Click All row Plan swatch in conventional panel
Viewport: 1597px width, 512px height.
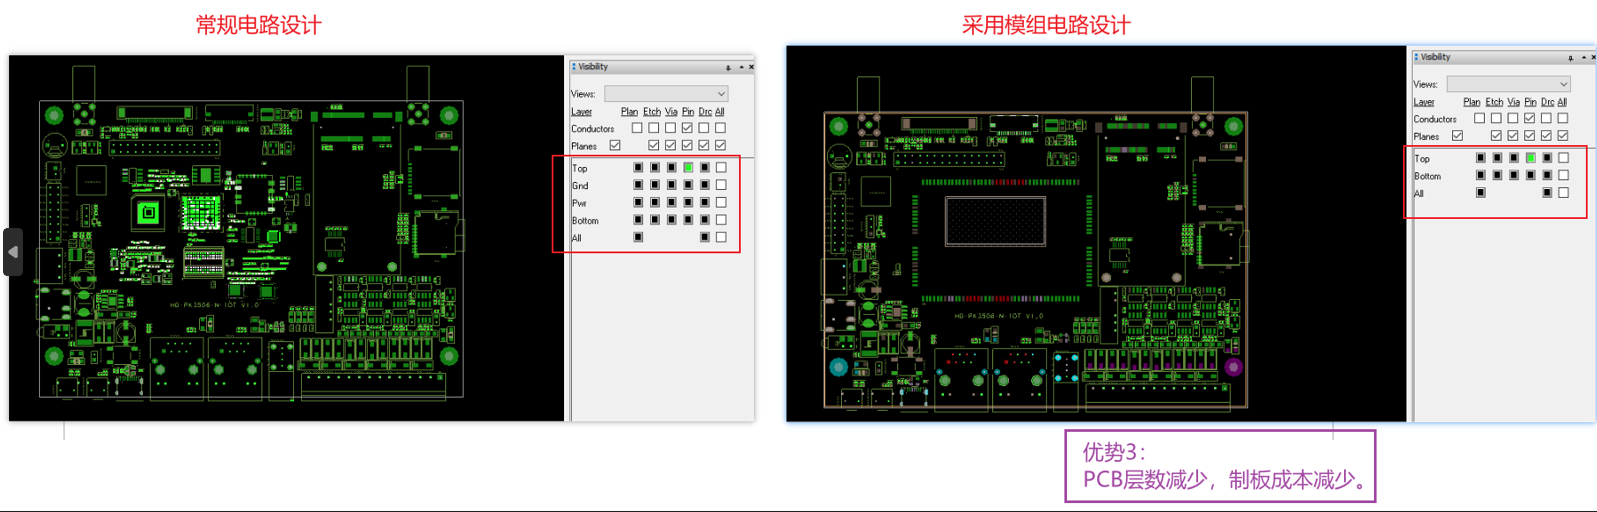[638, 237]
